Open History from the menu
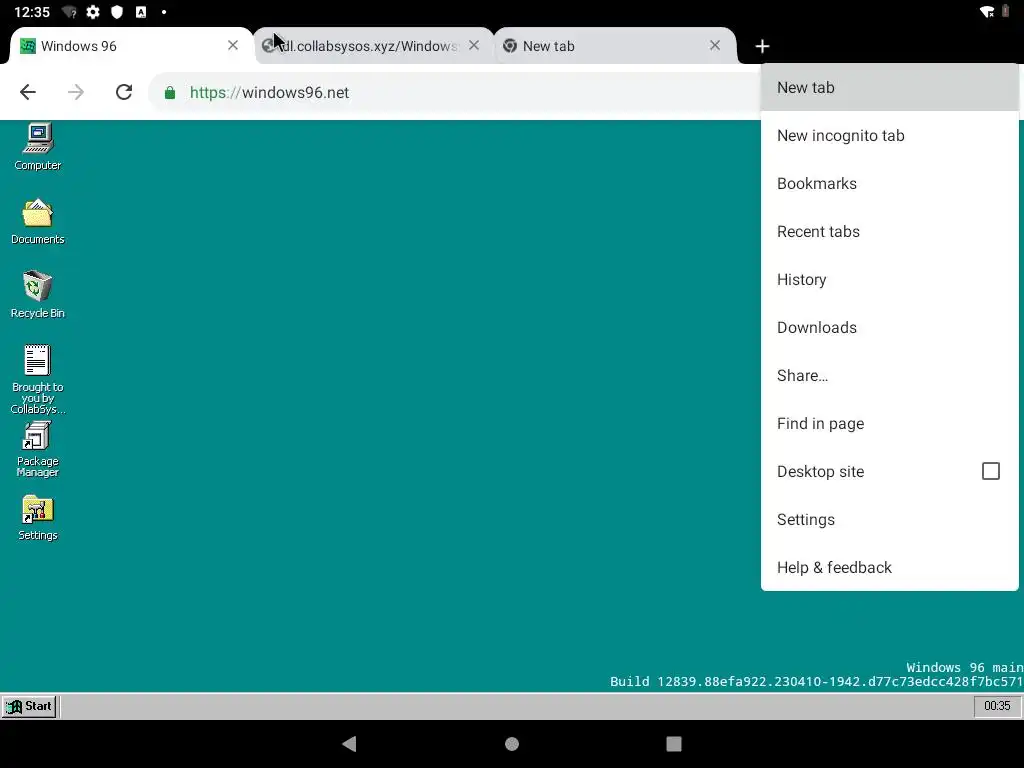The image size is (1024, 768). pos(889,280)
